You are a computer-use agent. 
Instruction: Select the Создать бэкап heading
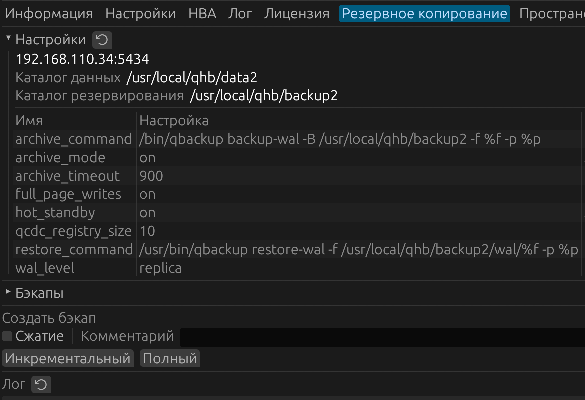coord(49,318)
